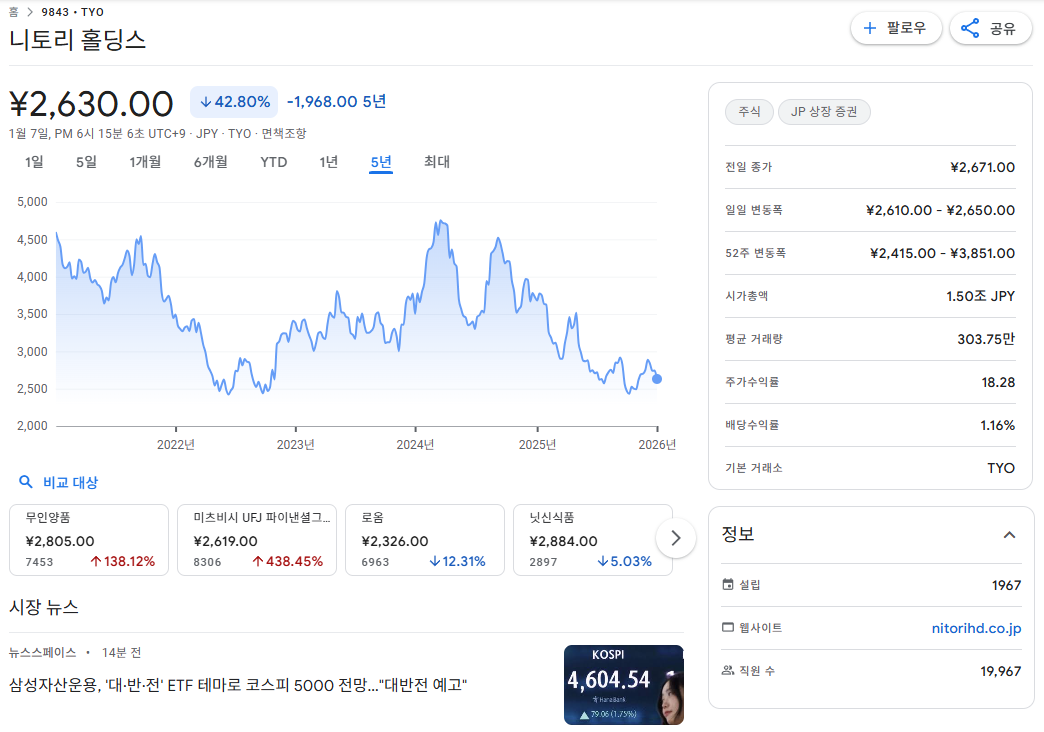Click the calendar icon next to 설립
This screenshot has width=1044, height=732.
pos(728,584)
